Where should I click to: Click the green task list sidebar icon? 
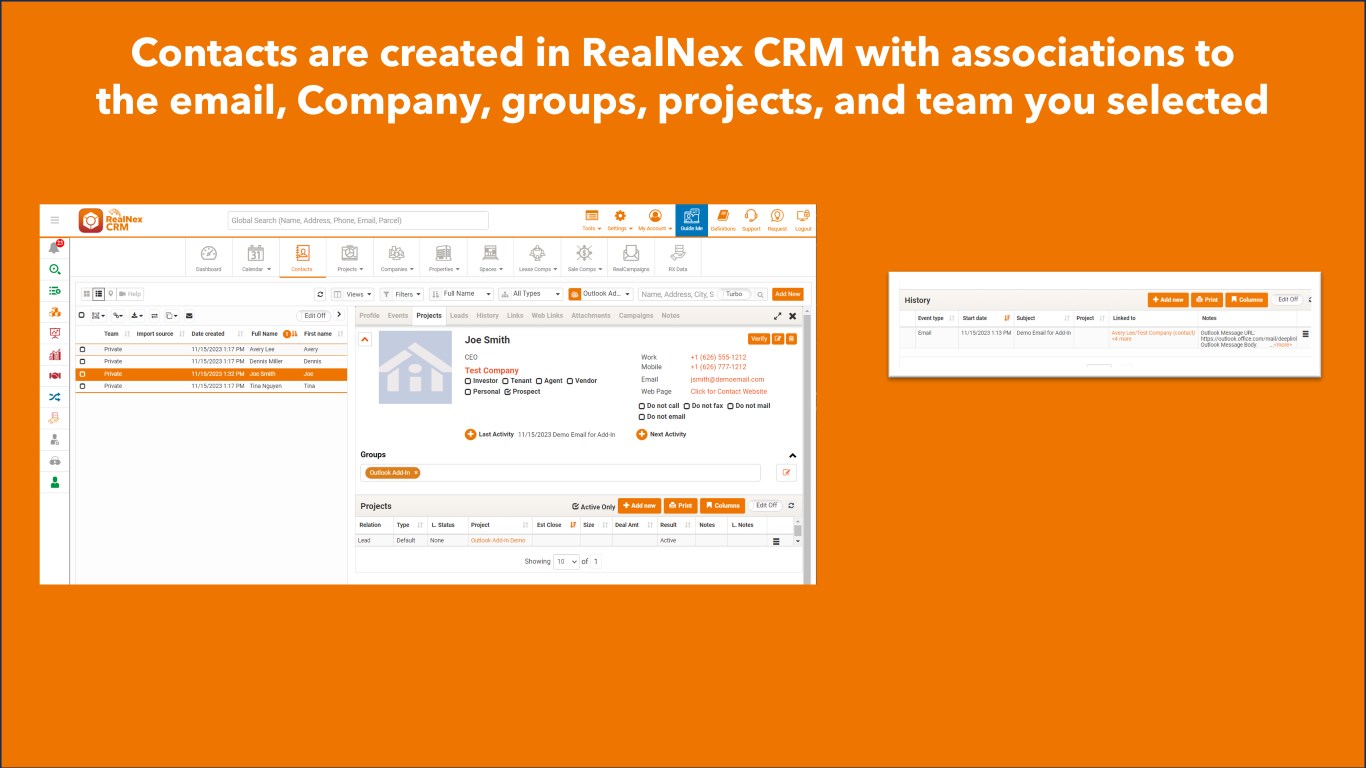pos(54,291)
